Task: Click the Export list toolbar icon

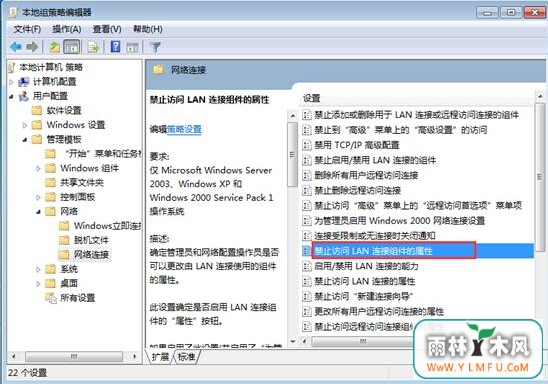Action: pyautogui.click(x=94, y=47)
